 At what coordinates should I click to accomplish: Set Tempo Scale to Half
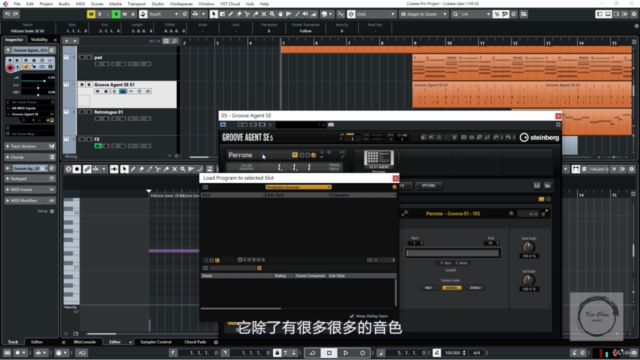click(428, 288)
